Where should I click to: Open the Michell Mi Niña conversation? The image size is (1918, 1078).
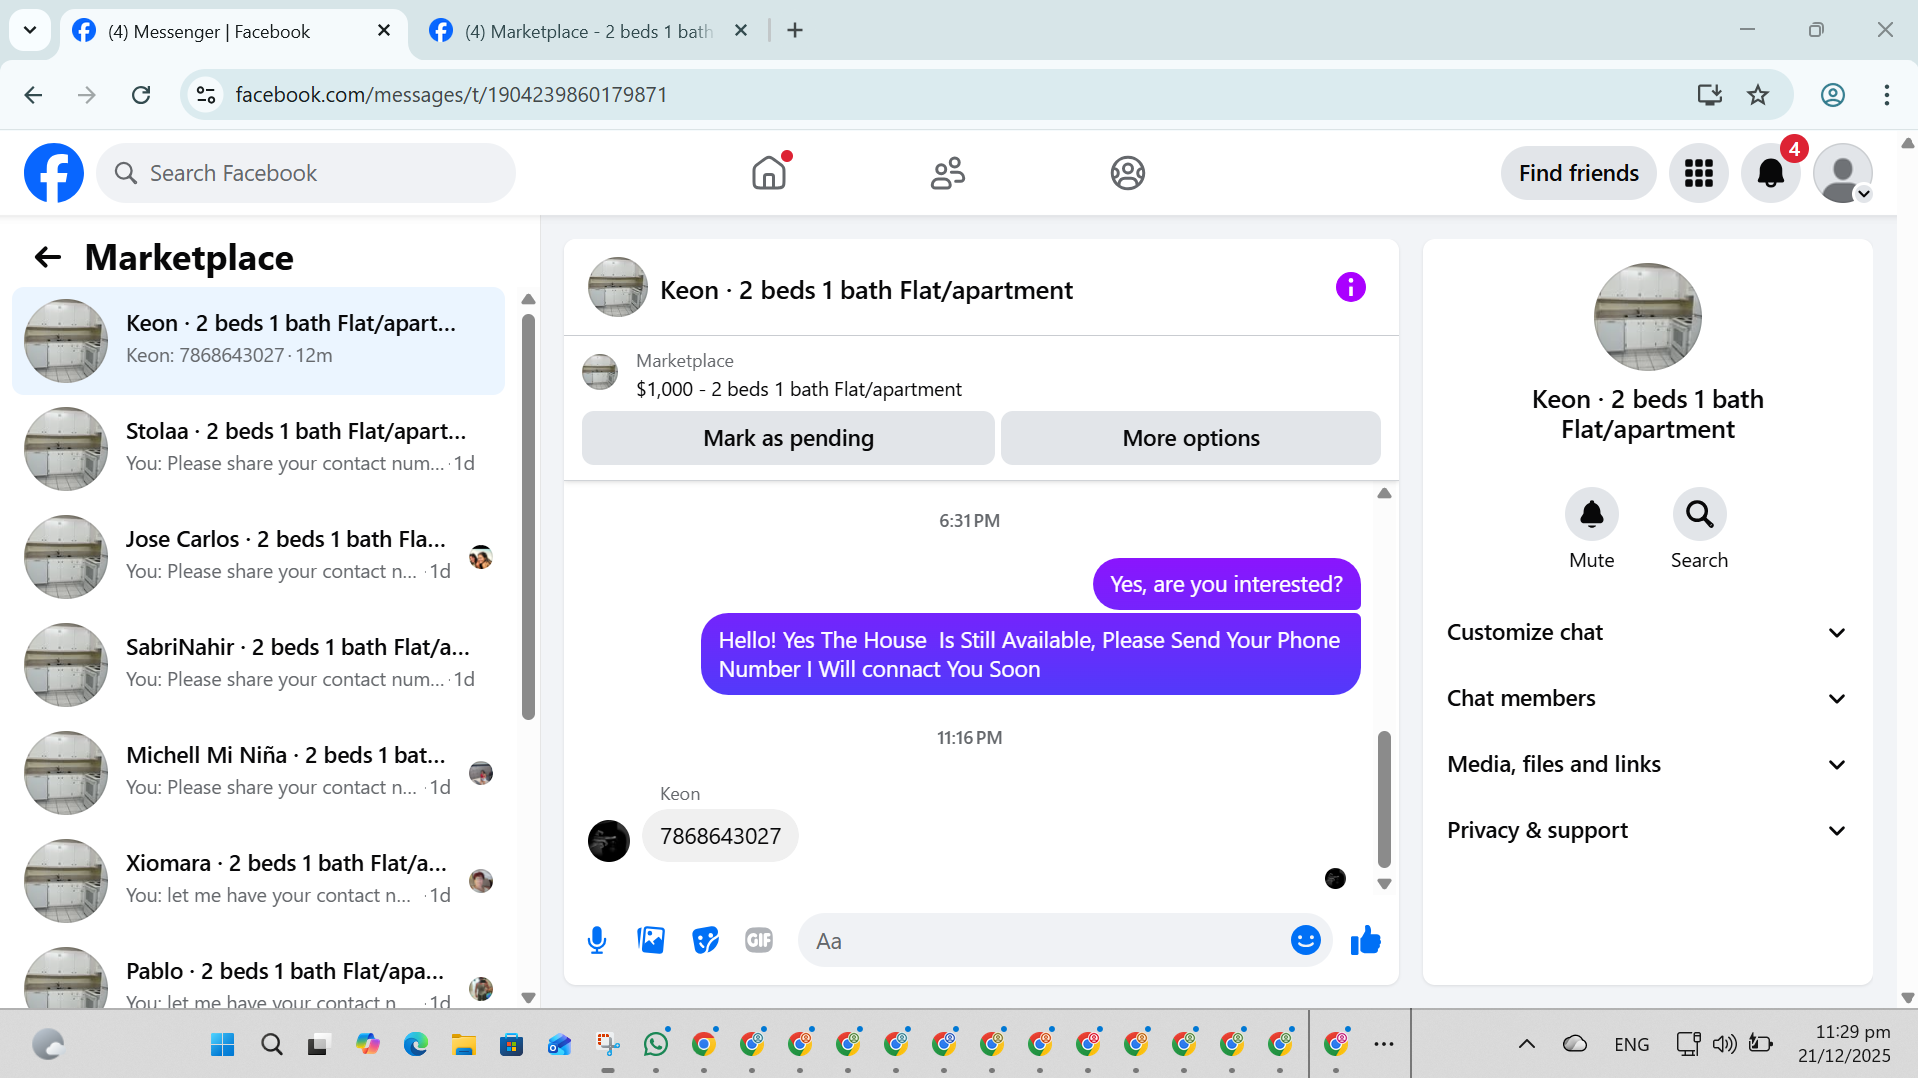click(x=258, y=772)
